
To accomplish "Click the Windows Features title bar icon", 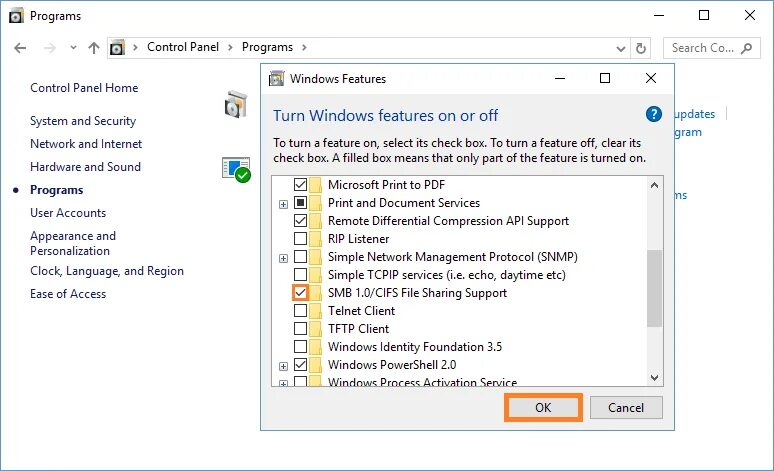I will coord(275,78).
